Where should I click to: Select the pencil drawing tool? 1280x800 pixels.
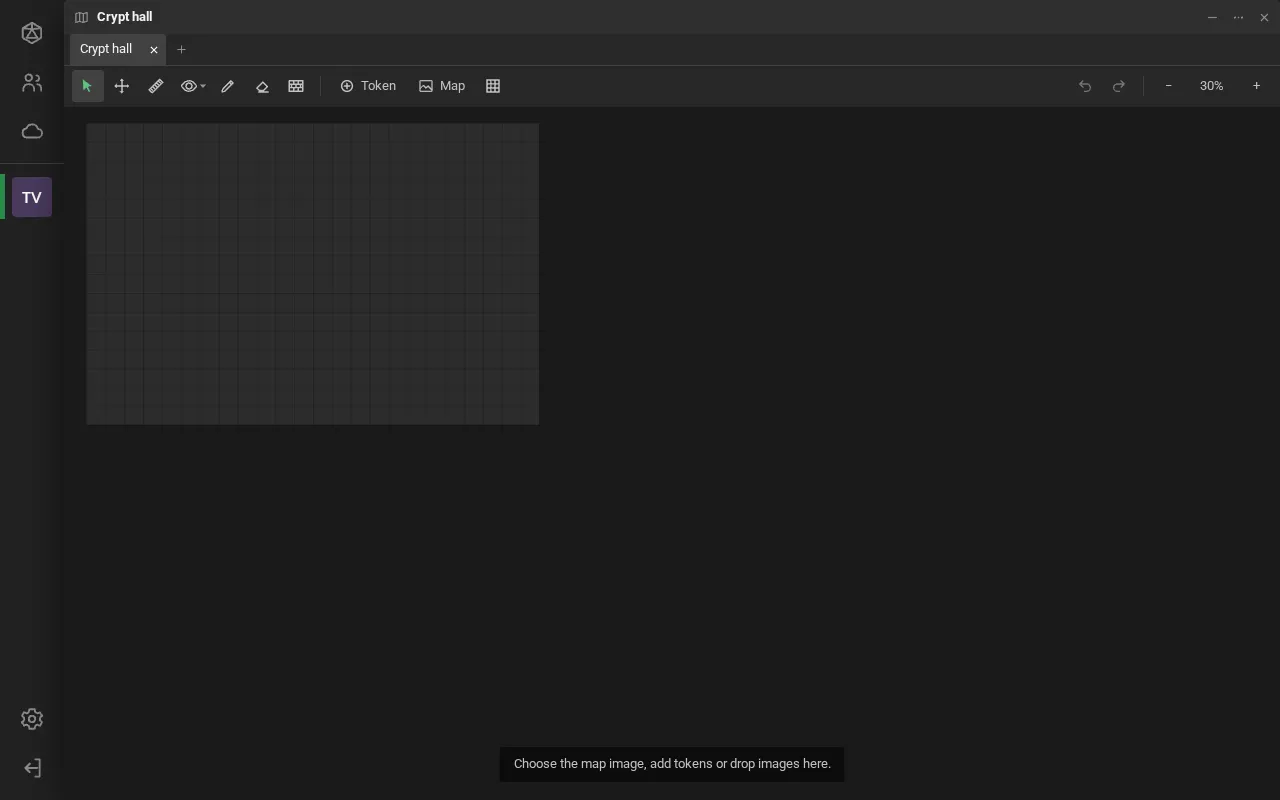point(228,86)
